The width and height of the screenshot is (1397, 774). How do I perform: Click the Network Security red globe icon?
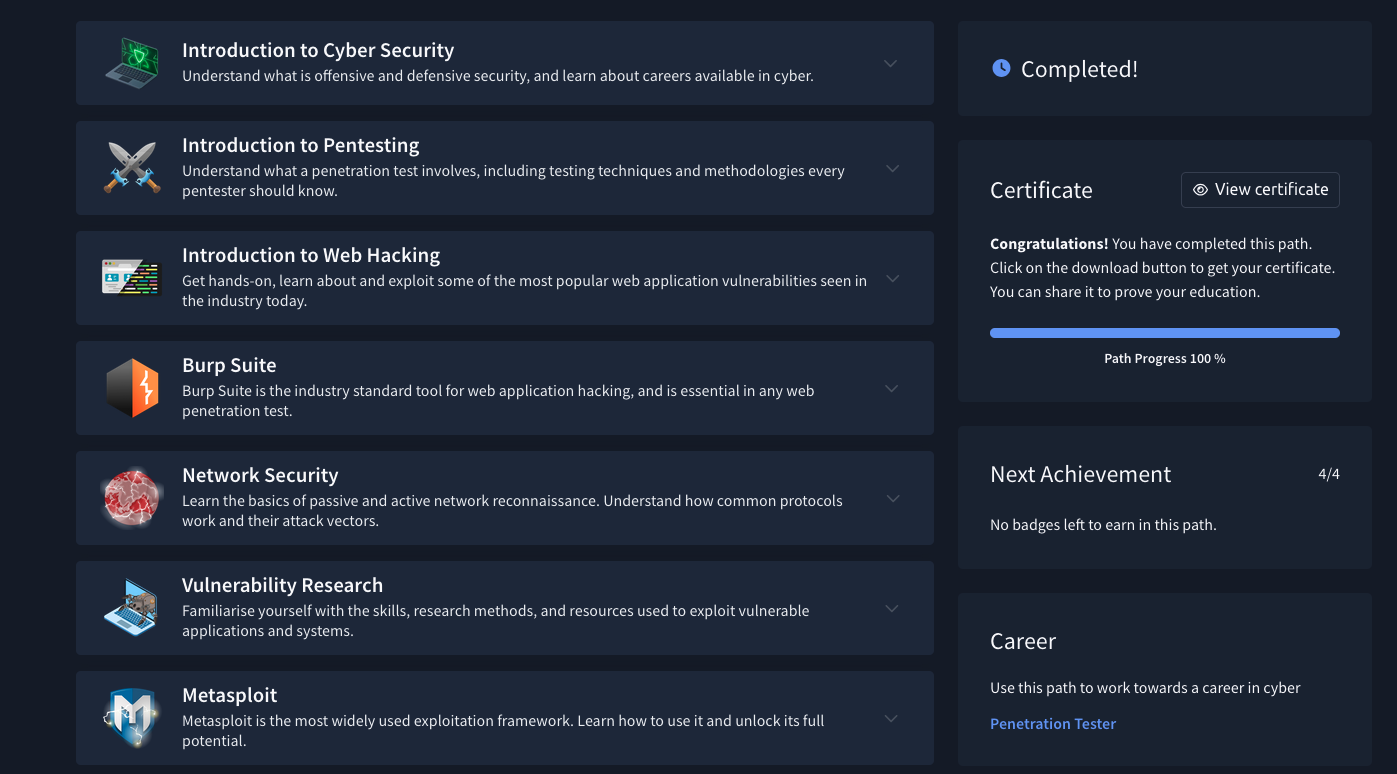tap(132, 498)
